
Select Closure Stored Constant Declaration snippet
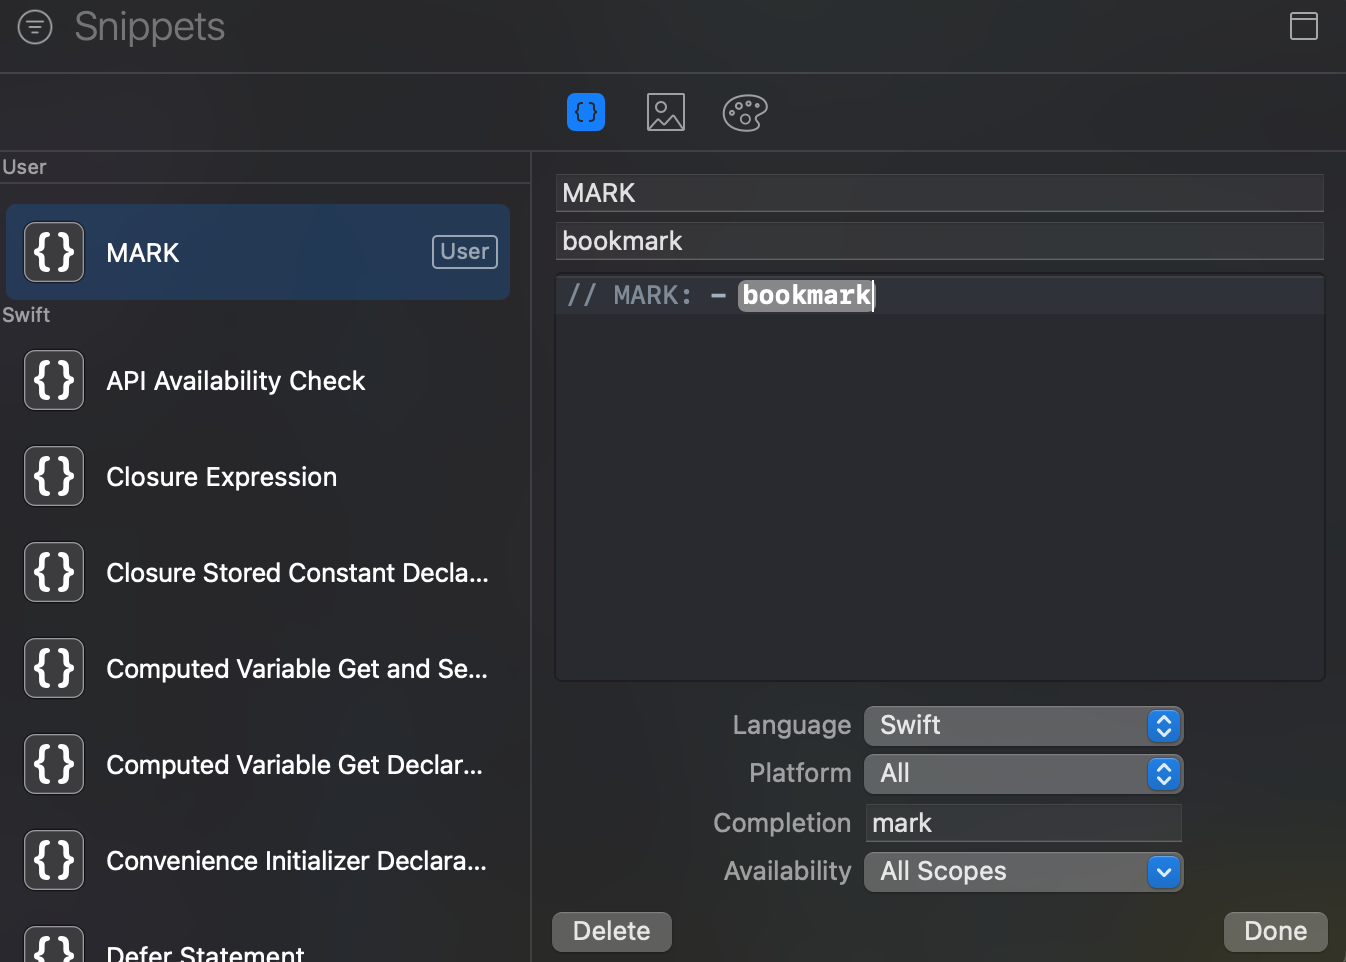(297, 573)
